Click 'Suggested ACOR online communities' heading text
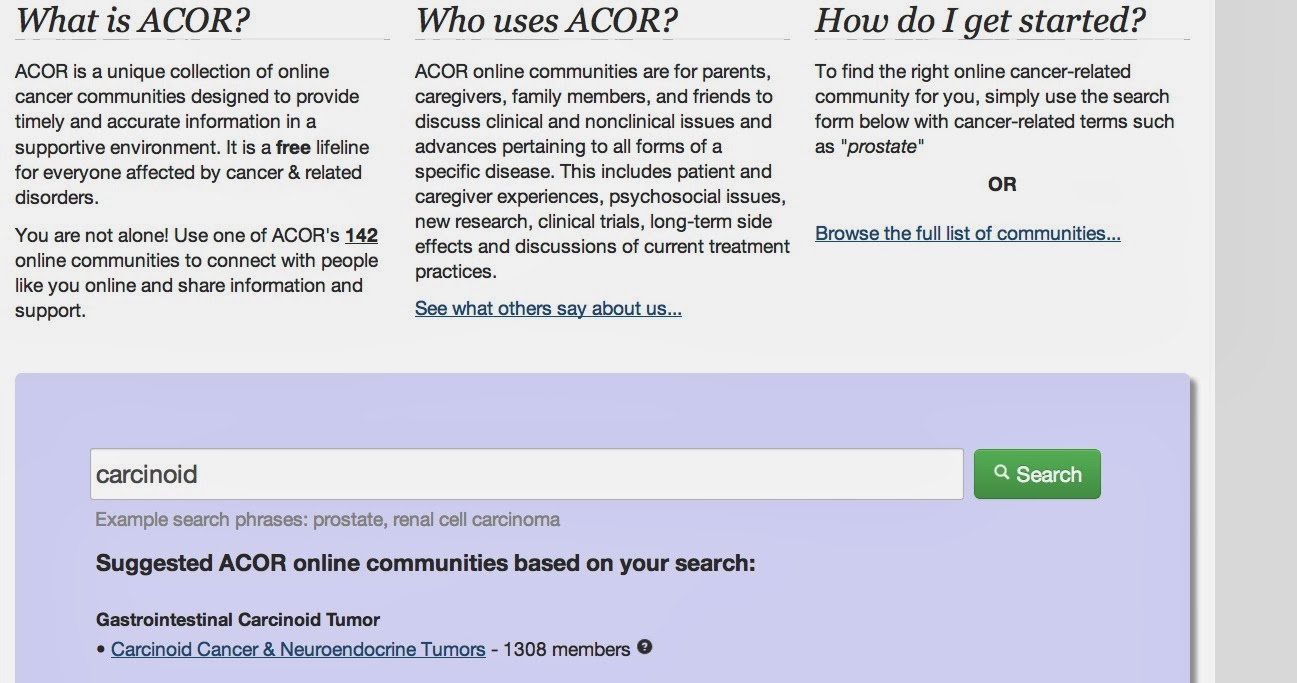Image resolution: width=1297 pixels, height=683 pixels. (425, 563)
